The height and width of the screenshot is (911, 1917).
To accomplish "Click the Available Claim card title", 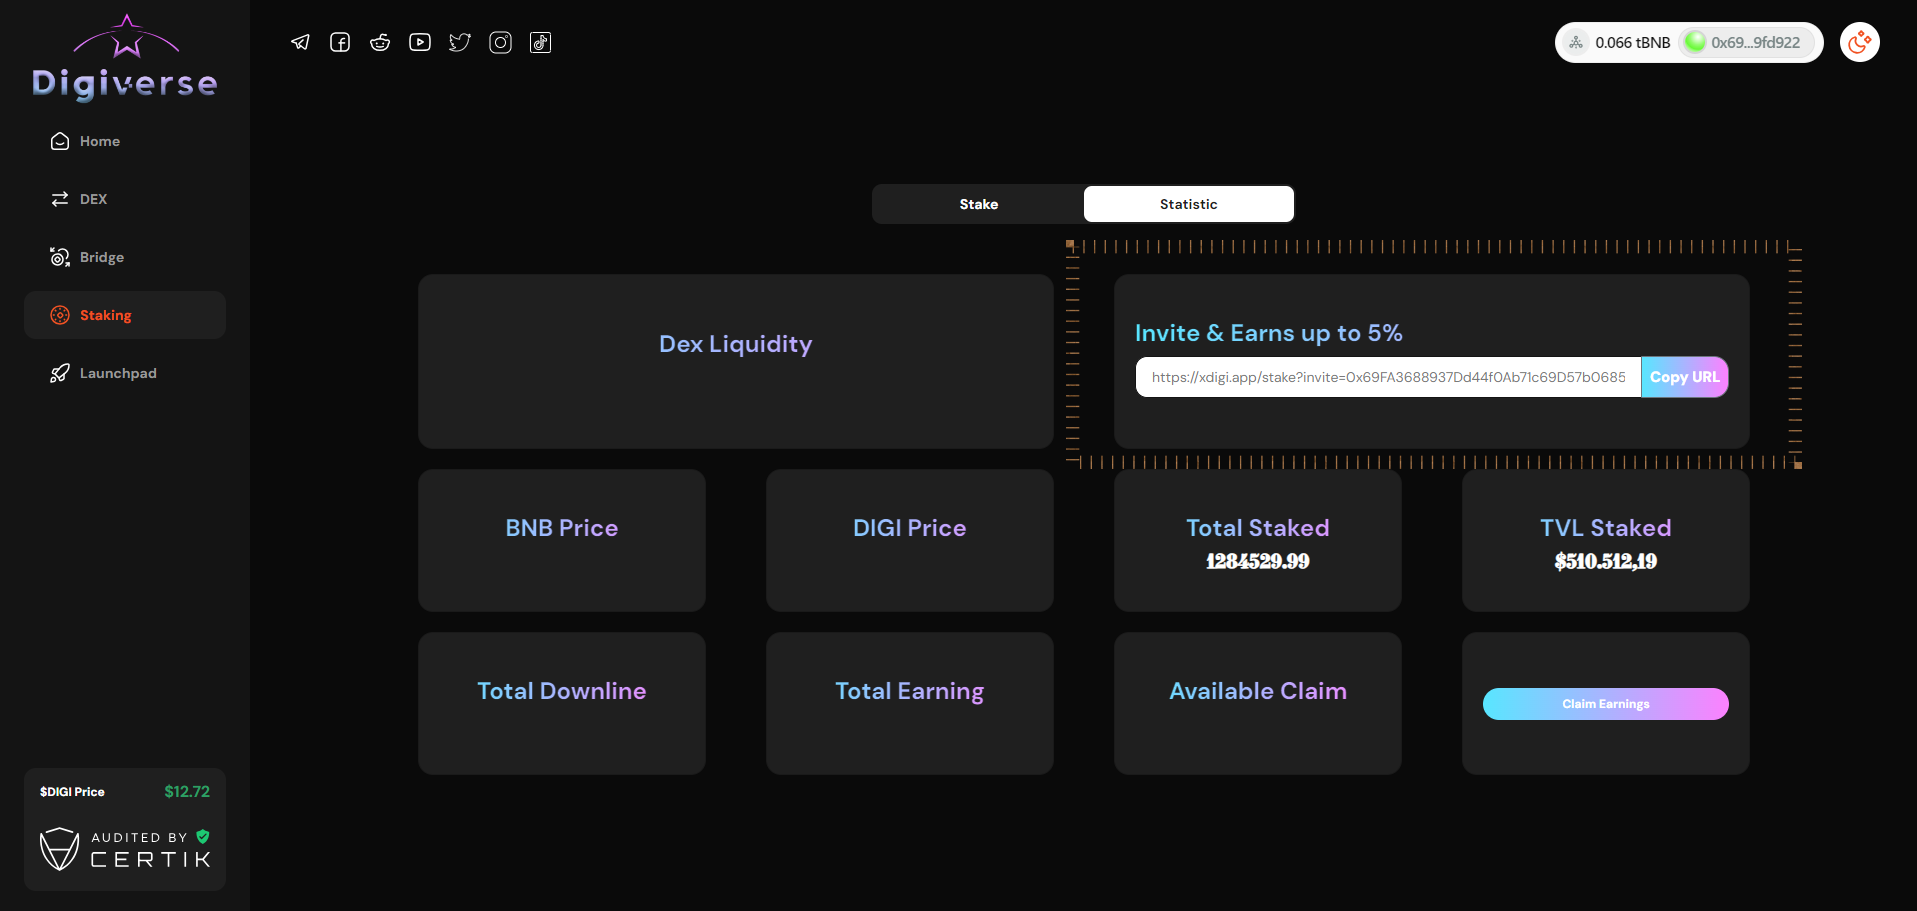I will click(x=1258, y=691).
